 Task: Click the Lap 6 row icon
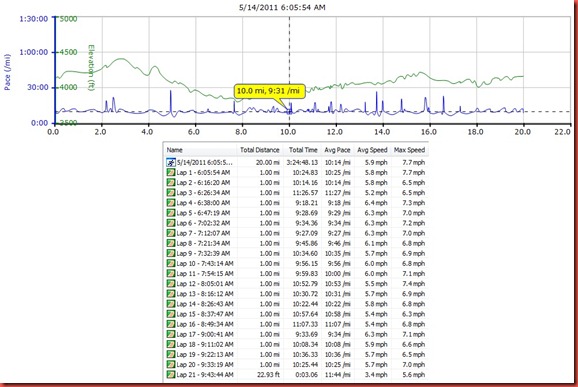point(171,223)
